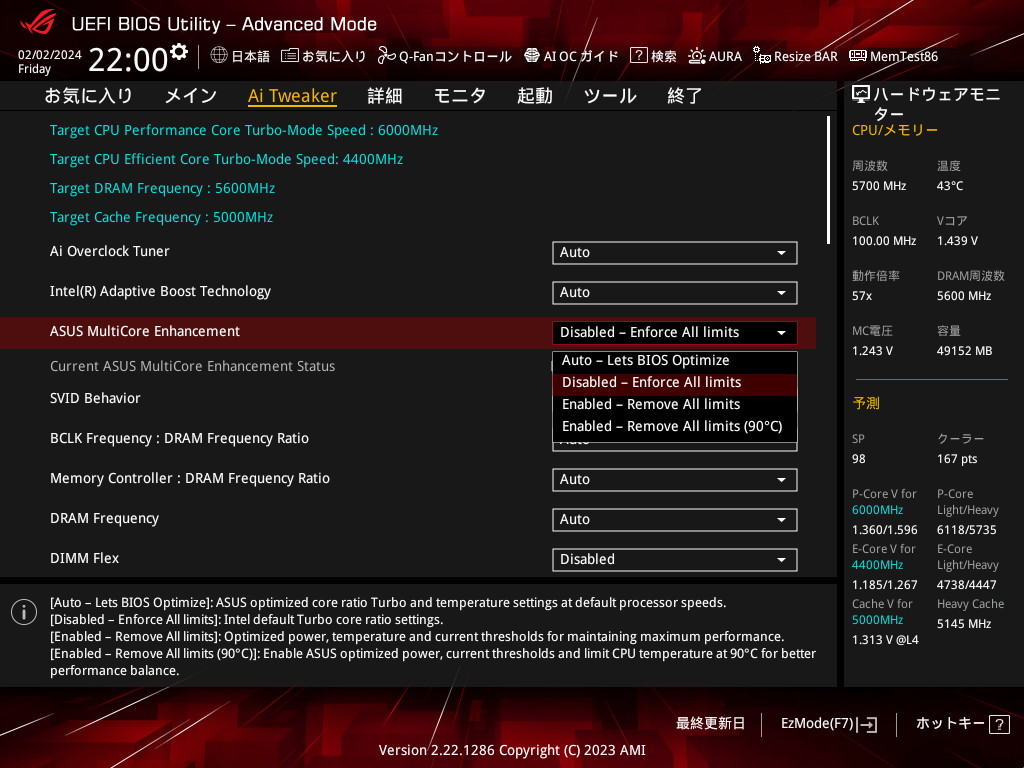Click the 22:00 clock display
Image resolution: width=1024 pixels, height=768 pixels.
[x=128, y=59]
